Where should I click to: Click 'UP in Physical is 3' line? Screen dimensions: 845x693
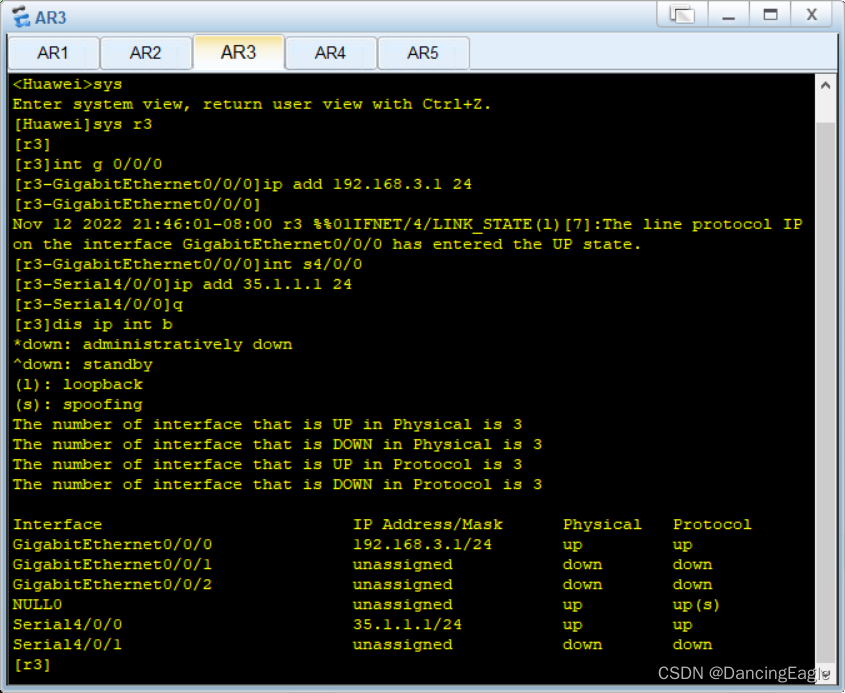click(267, 424)
